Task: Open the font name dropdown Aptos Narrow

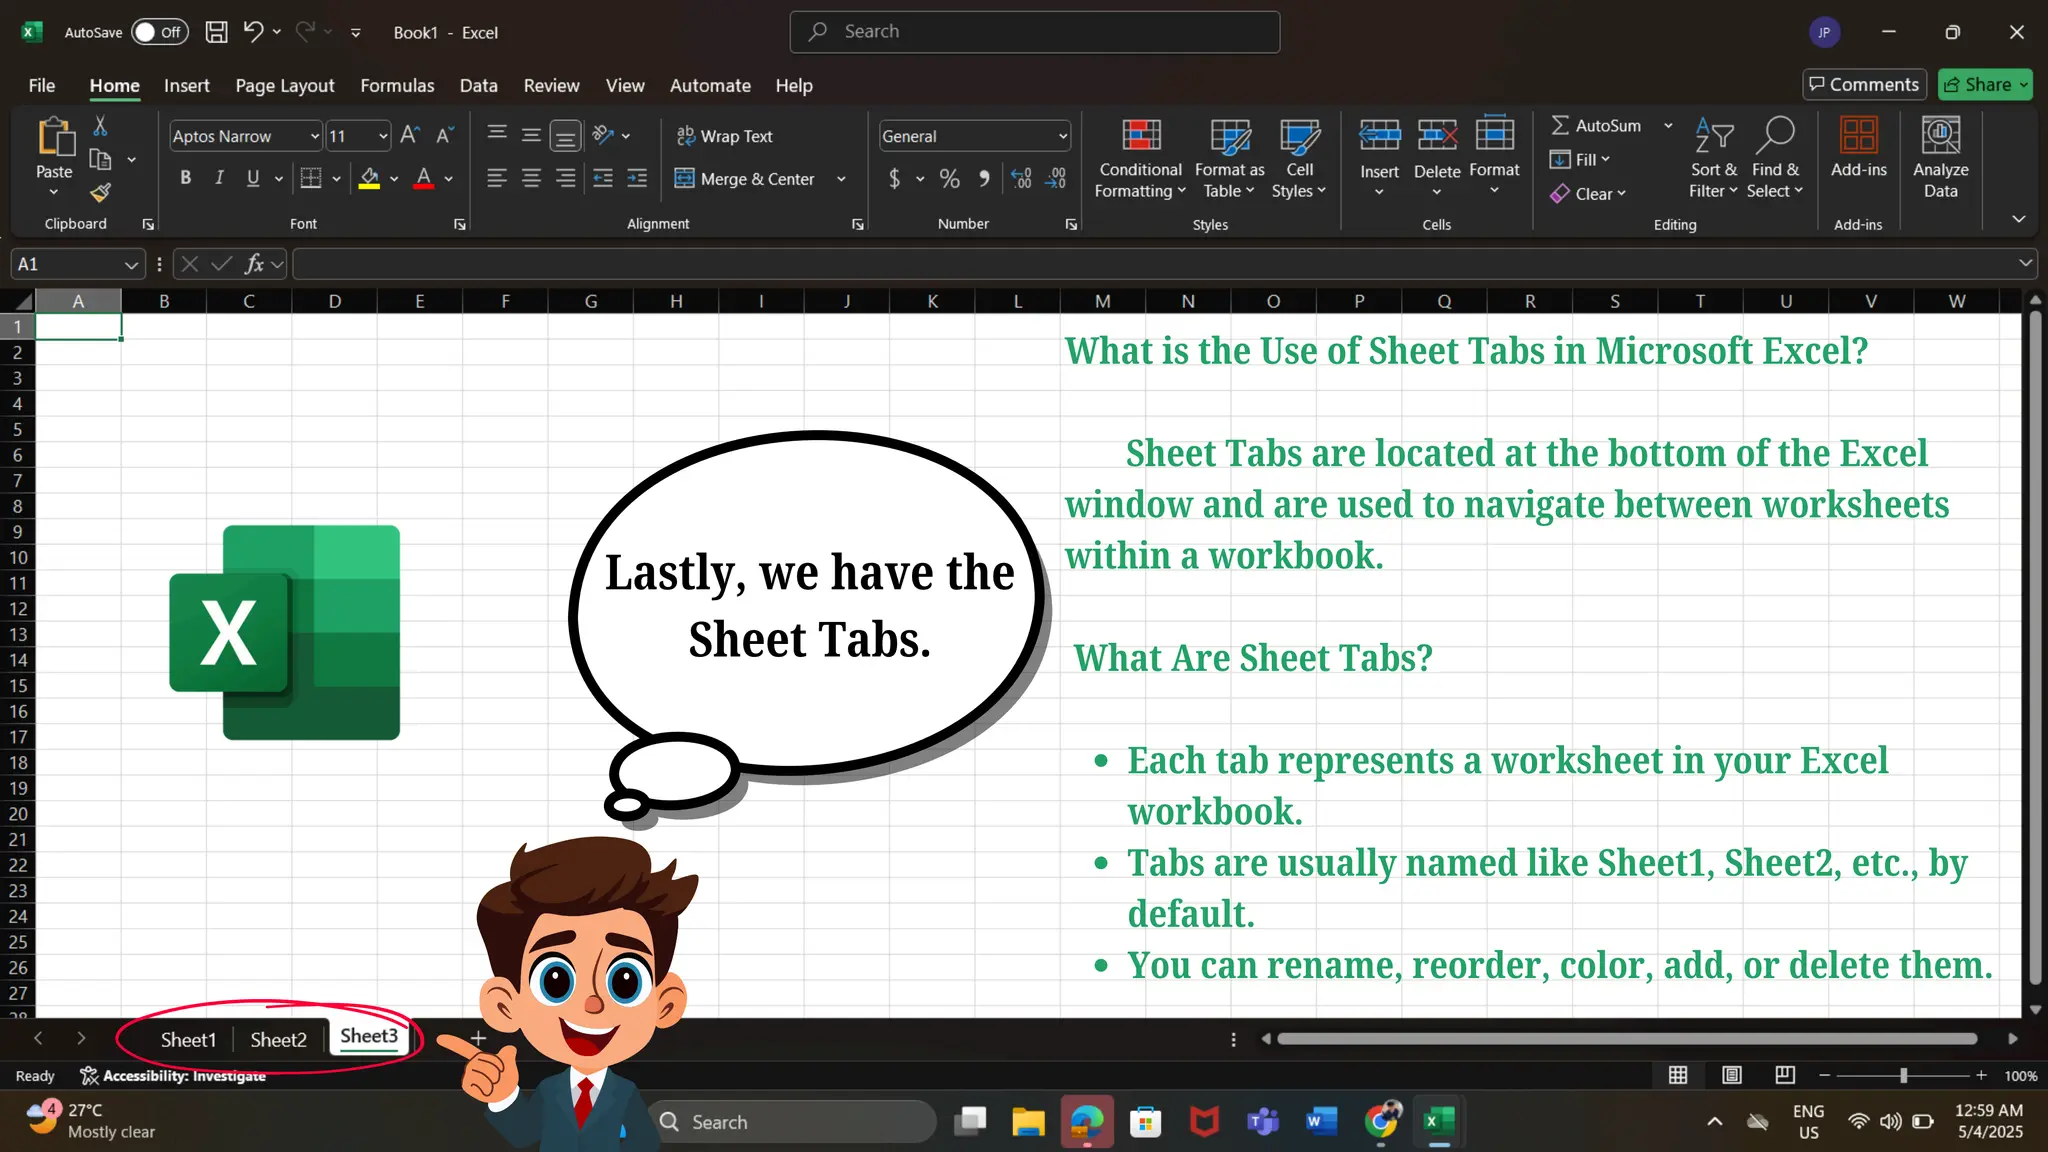Action: pyautogui.click(x=314, y=136)
